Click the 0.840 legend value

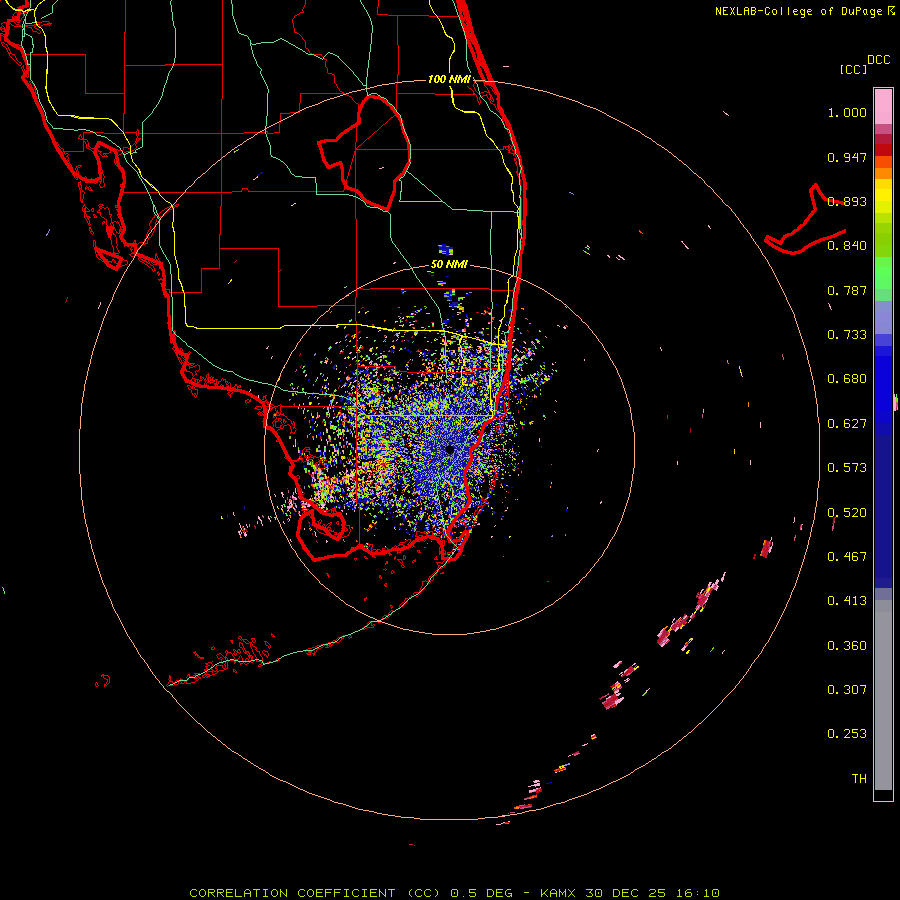(x=847, y=246)
